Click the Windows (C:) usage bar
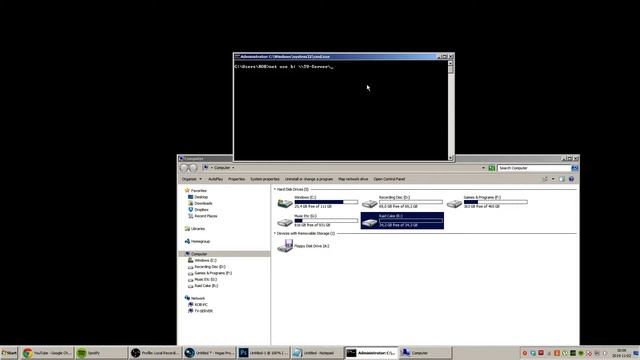This screenshot has height=360, width=640. click(326, 202)
